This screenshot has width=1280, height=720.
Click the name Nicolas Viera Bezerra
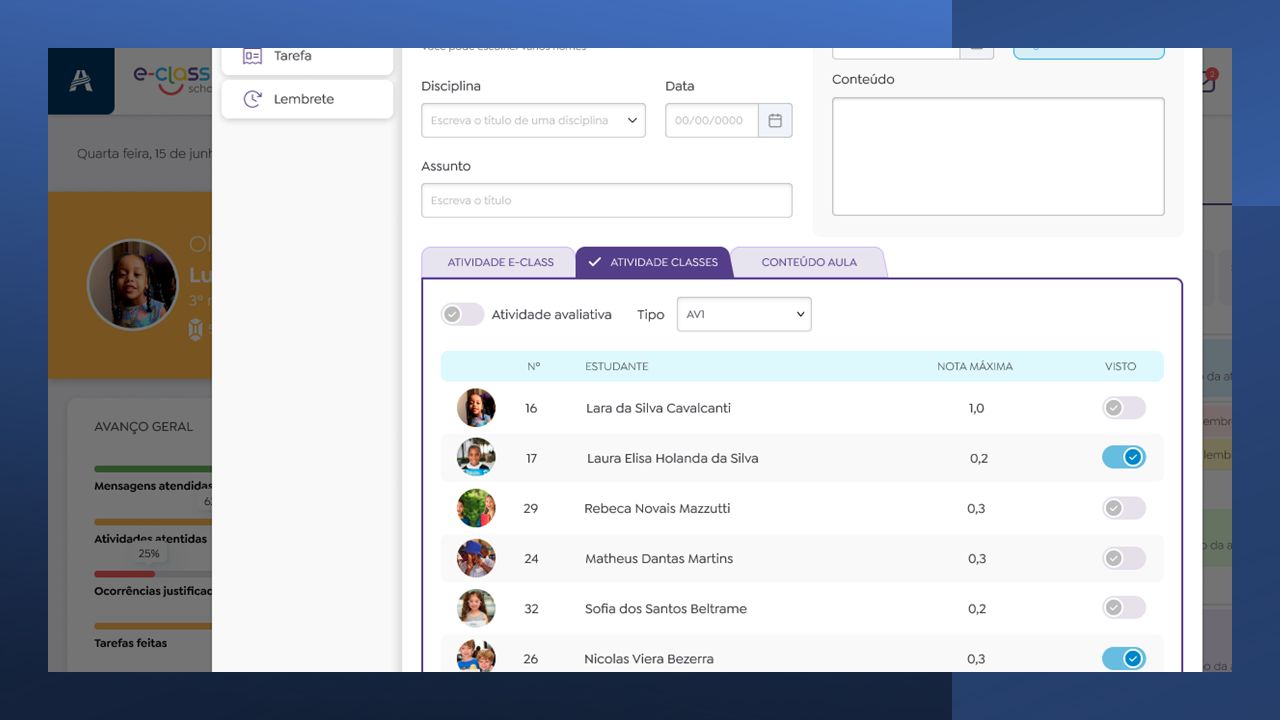(x=649, y=658)
